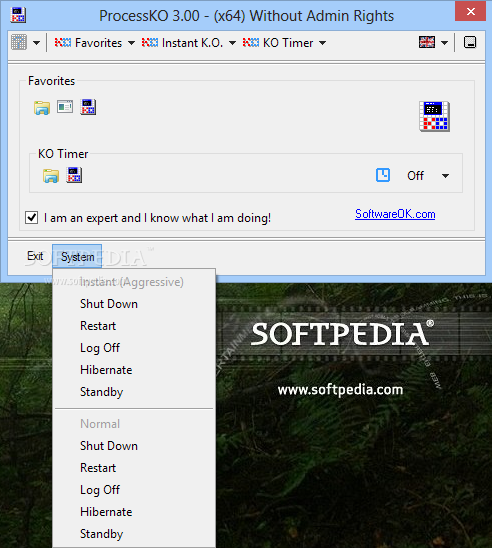This screenshot has width=492, height=548.
Task: Close the System menu button
Action: 77,257
